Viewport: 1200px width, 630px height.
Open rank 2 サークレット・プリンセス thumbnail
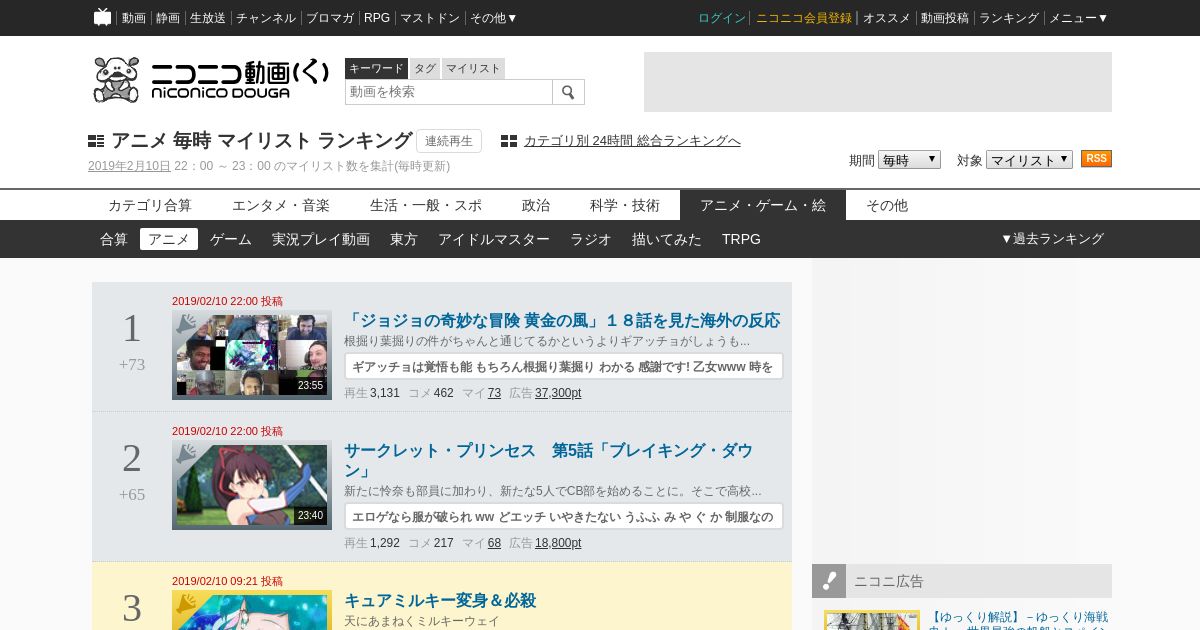pos(252,485)
